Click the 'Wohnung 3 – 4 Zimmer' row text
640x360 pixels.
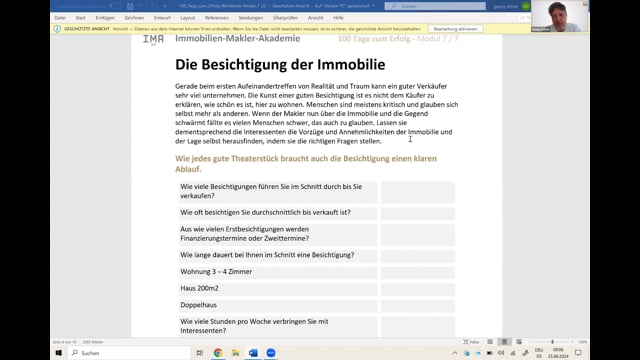(216, 272)
